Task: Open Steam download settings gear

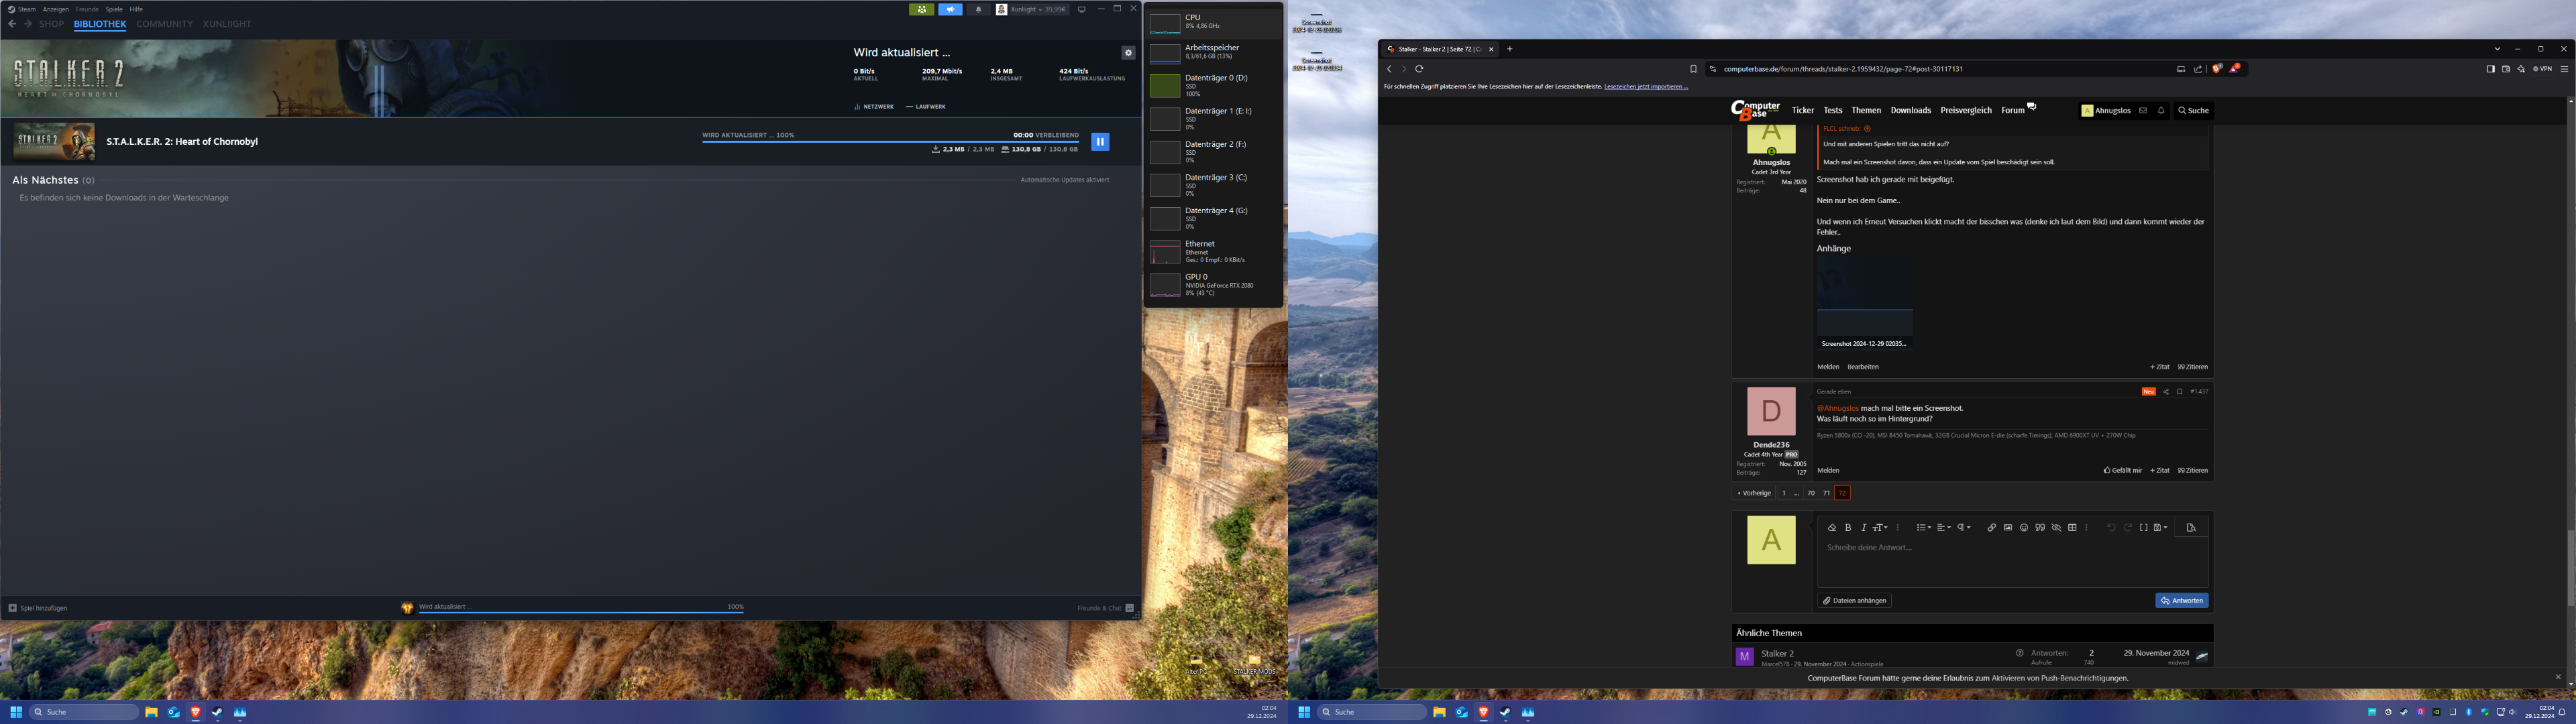Action: [1128, 53]
